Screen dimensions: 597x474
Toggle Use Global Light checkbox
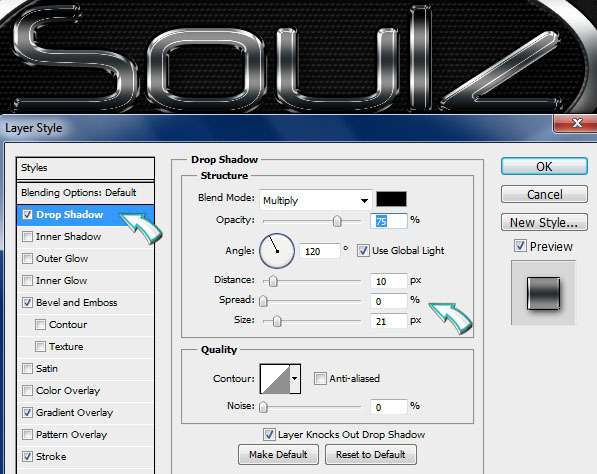tap(363, 251)
